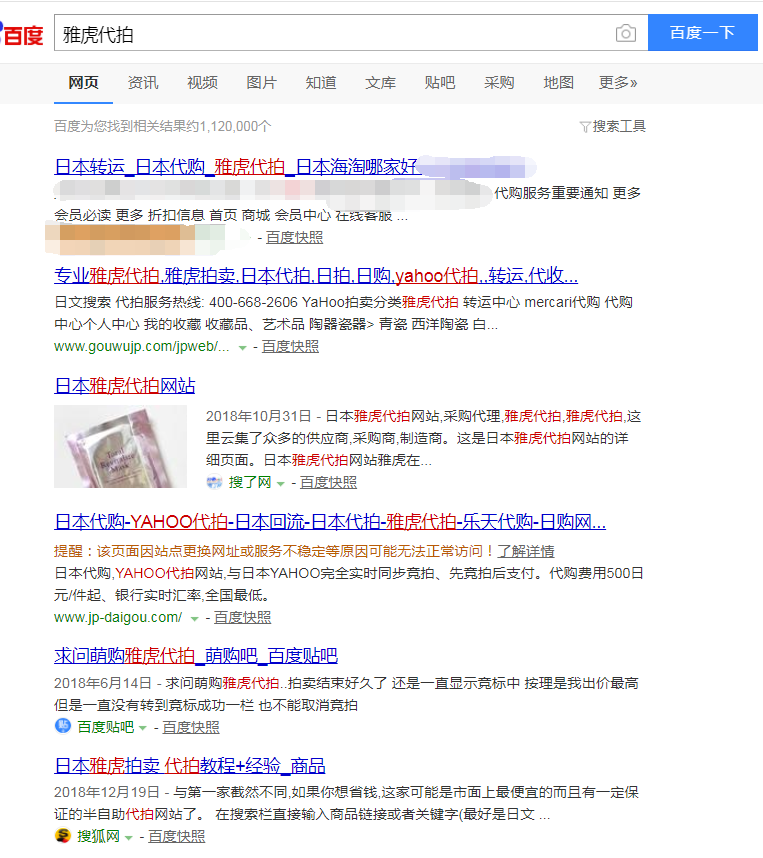763x858 pixels.
Task: Open 百度快照 for the jp-daigou.com result
Action: [x=242, y=617]
